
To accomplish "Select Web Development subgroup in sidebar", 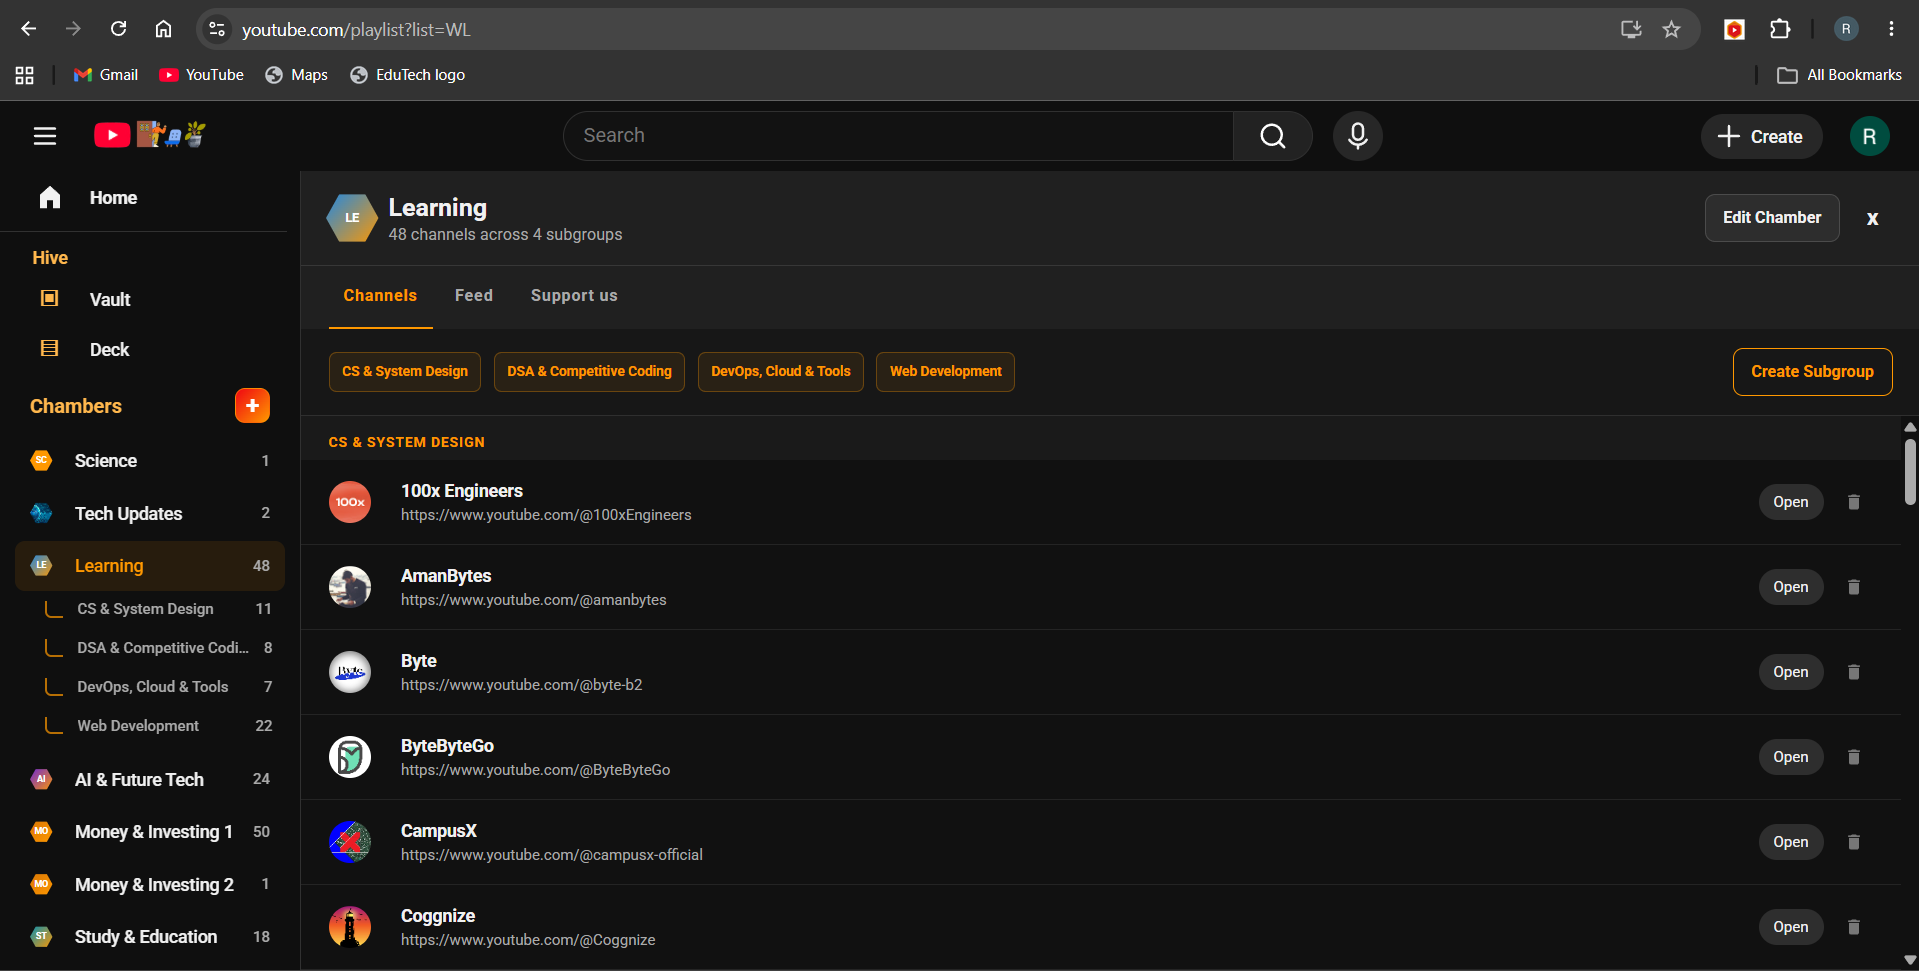I will click(x=160, y=726).
